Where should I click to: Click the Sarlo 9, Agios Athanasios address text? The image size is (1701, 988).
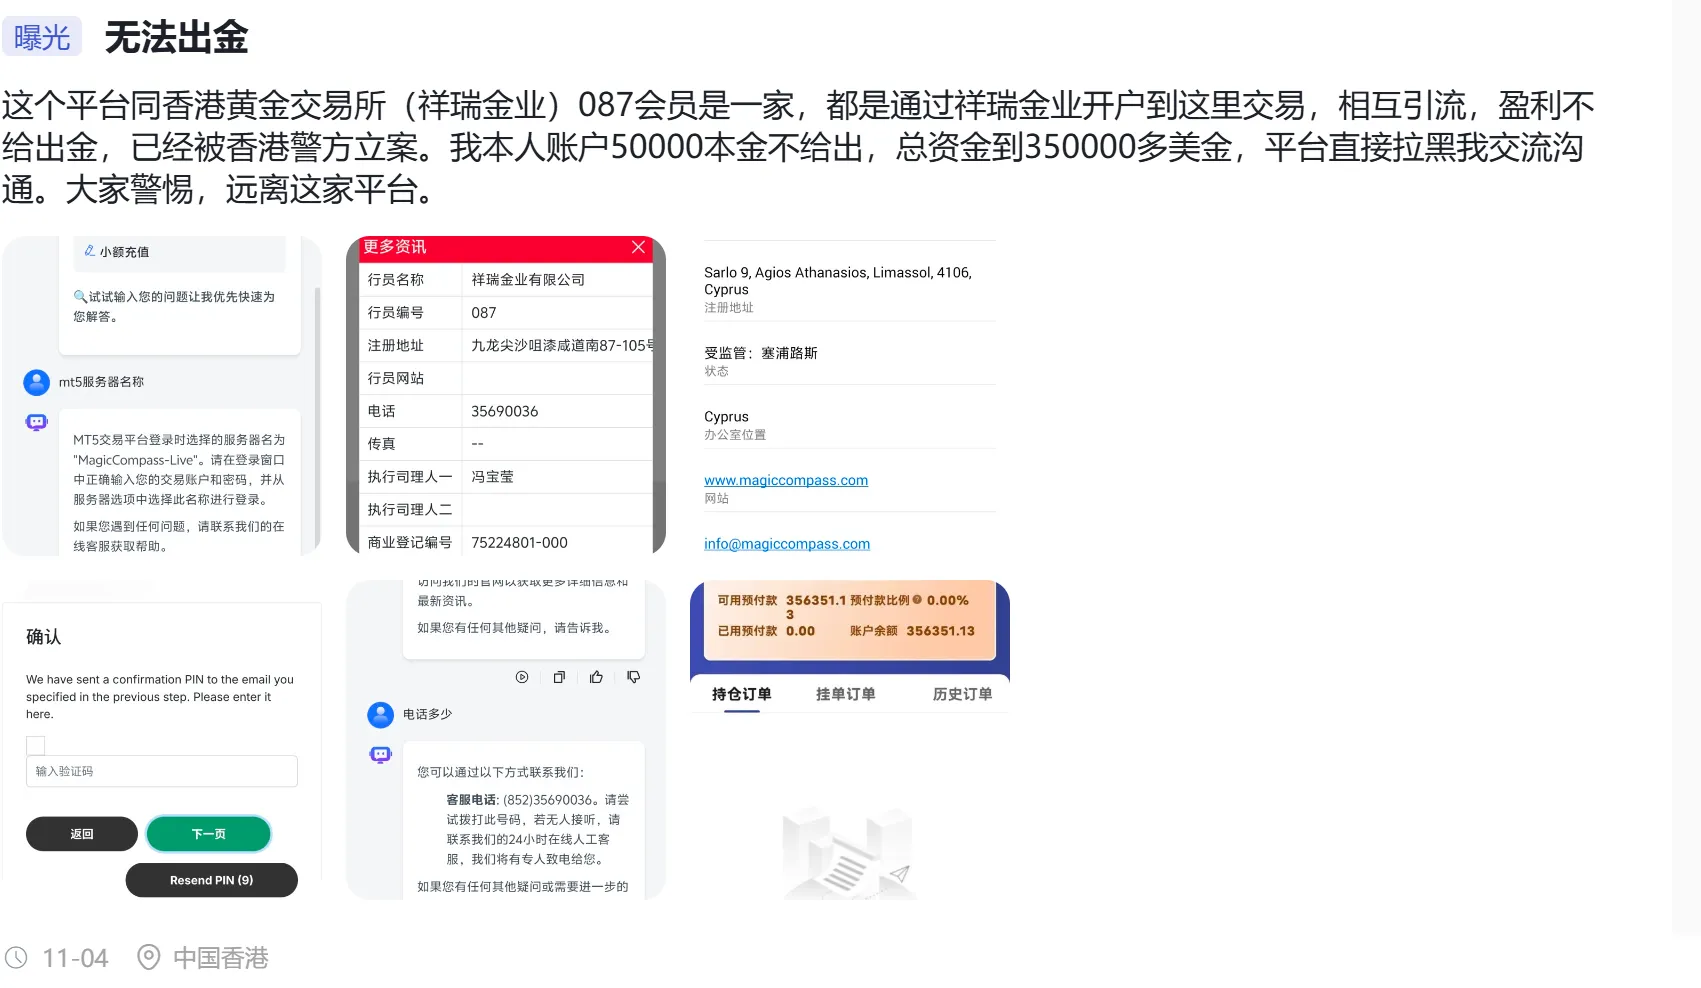(838, 281)
